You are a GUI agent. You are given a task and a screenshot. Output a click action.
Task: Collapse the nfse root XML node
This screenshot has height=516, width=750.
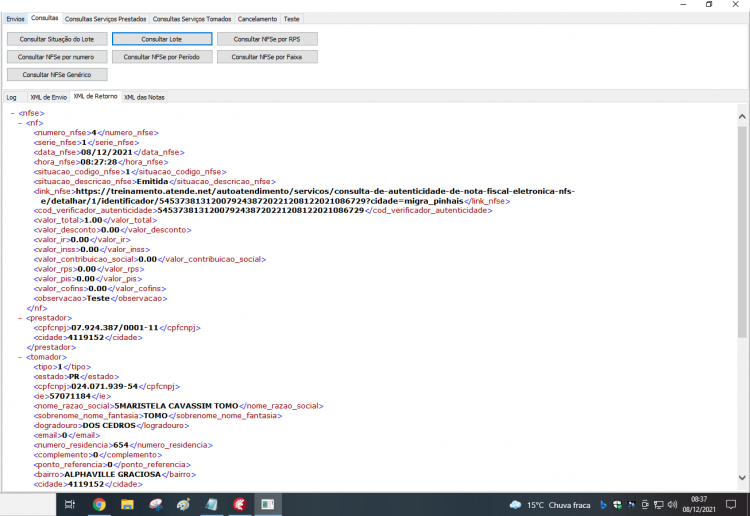[x=12, y=113]
